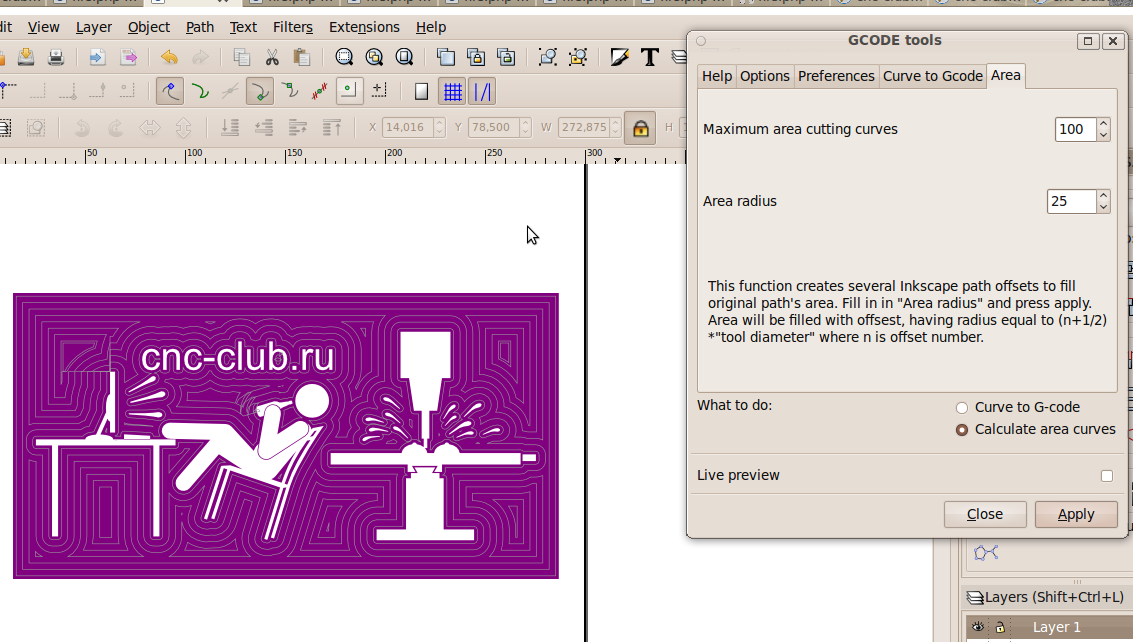Click the Cut scissors icon
1133x642 pixels.
point(272,57)
